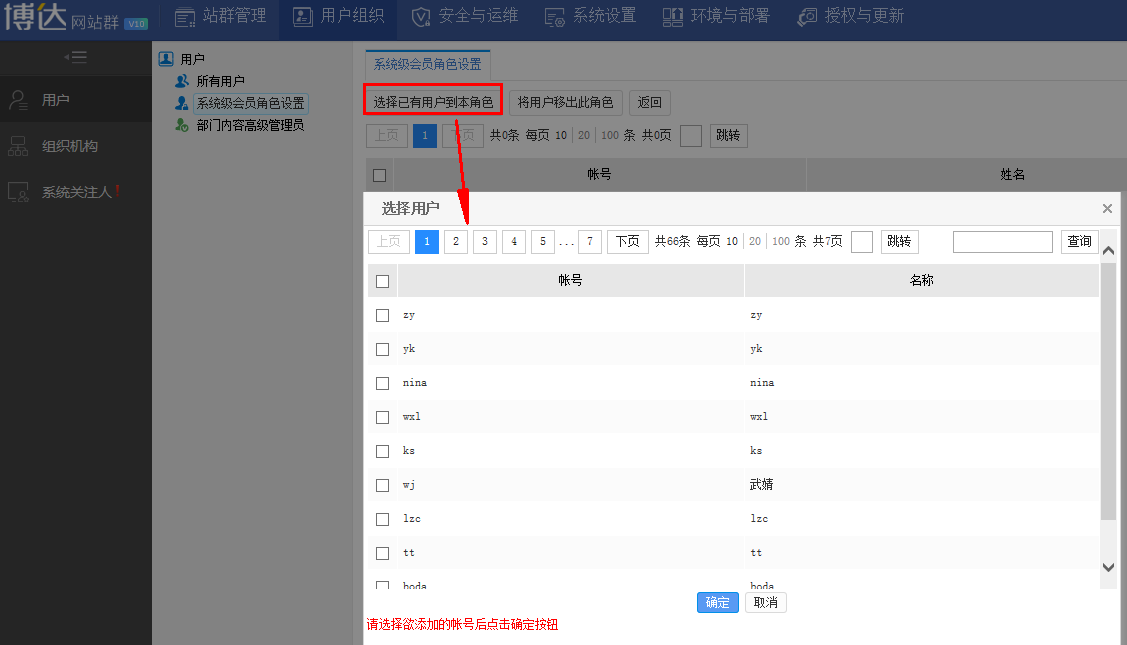Click the 站群管理 icon in top navigation
Screen dimensions: 1127x645
point(185,17)
